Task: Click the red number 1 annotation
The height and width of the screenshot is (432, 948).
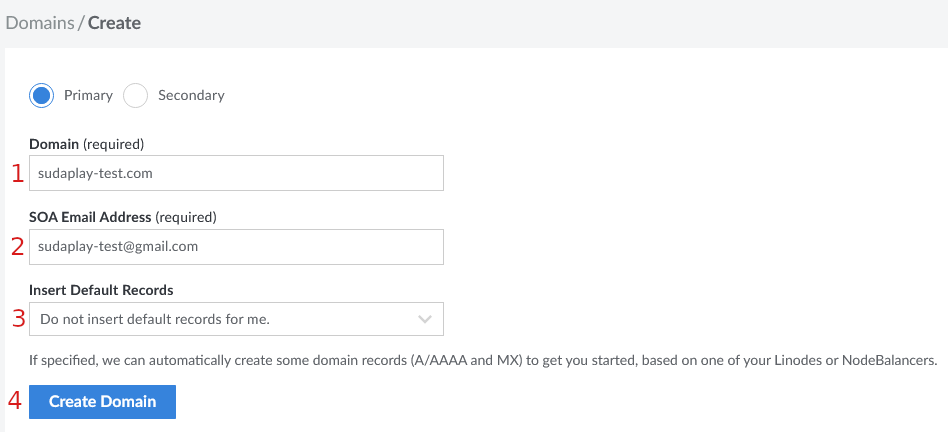Action: 18,173
